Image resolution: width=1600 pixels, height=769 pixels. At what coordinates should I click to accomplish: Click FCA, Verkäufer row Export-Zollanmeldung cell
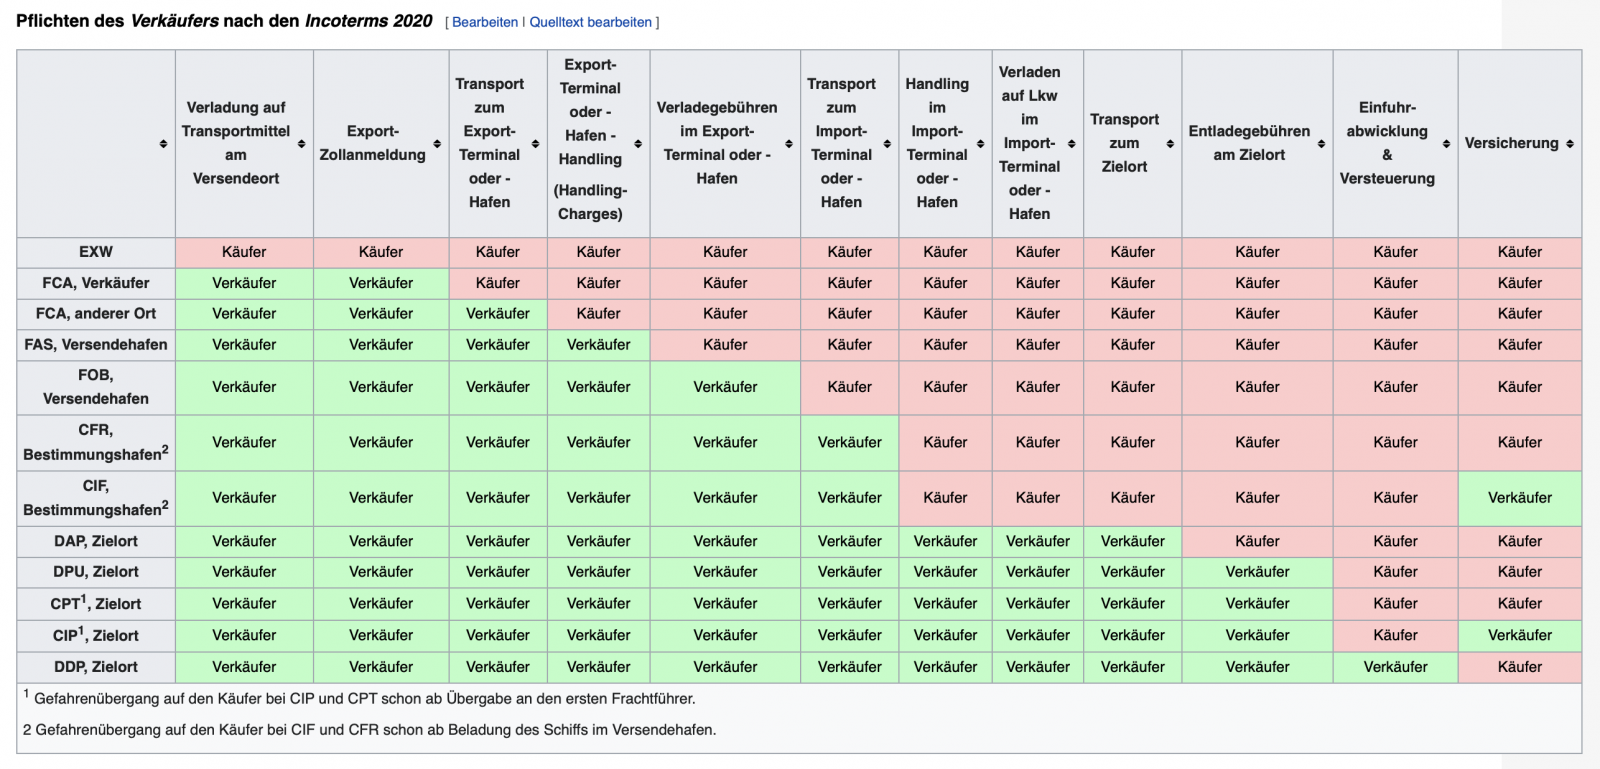pyautogui.click(x=381, y=283)
